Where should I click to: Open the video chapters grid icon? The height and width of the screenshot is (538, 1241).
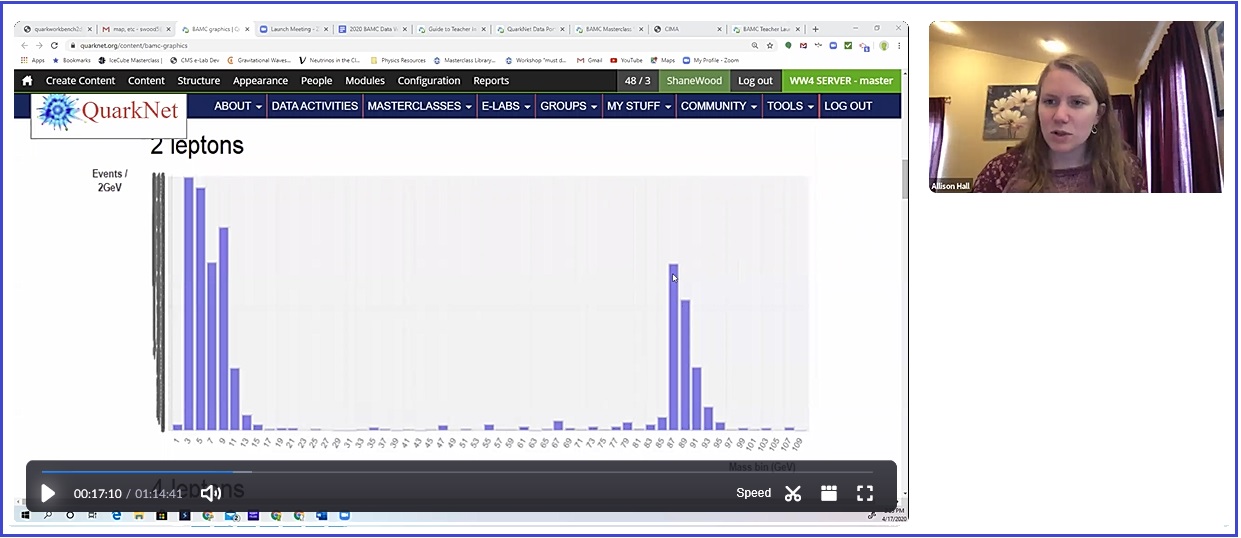(x=829, y=493)
